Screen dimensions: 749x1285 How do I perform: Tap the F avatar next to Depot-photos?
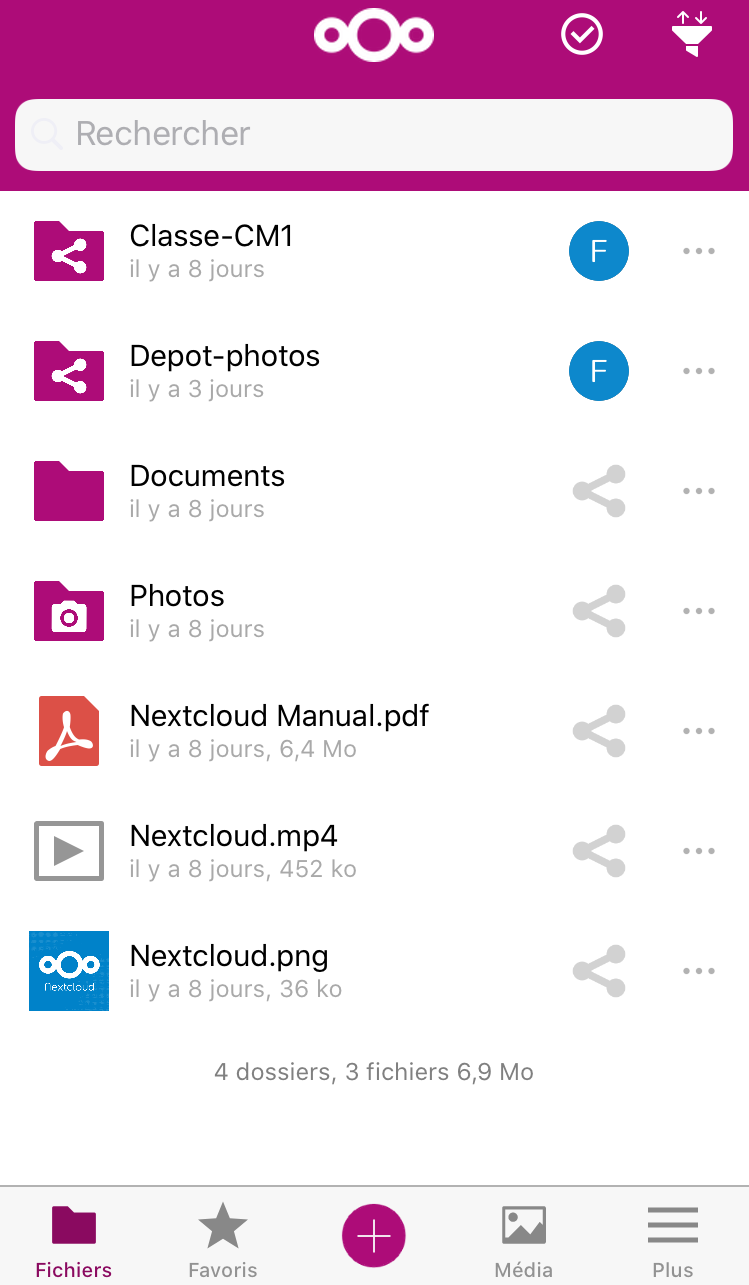599,371
